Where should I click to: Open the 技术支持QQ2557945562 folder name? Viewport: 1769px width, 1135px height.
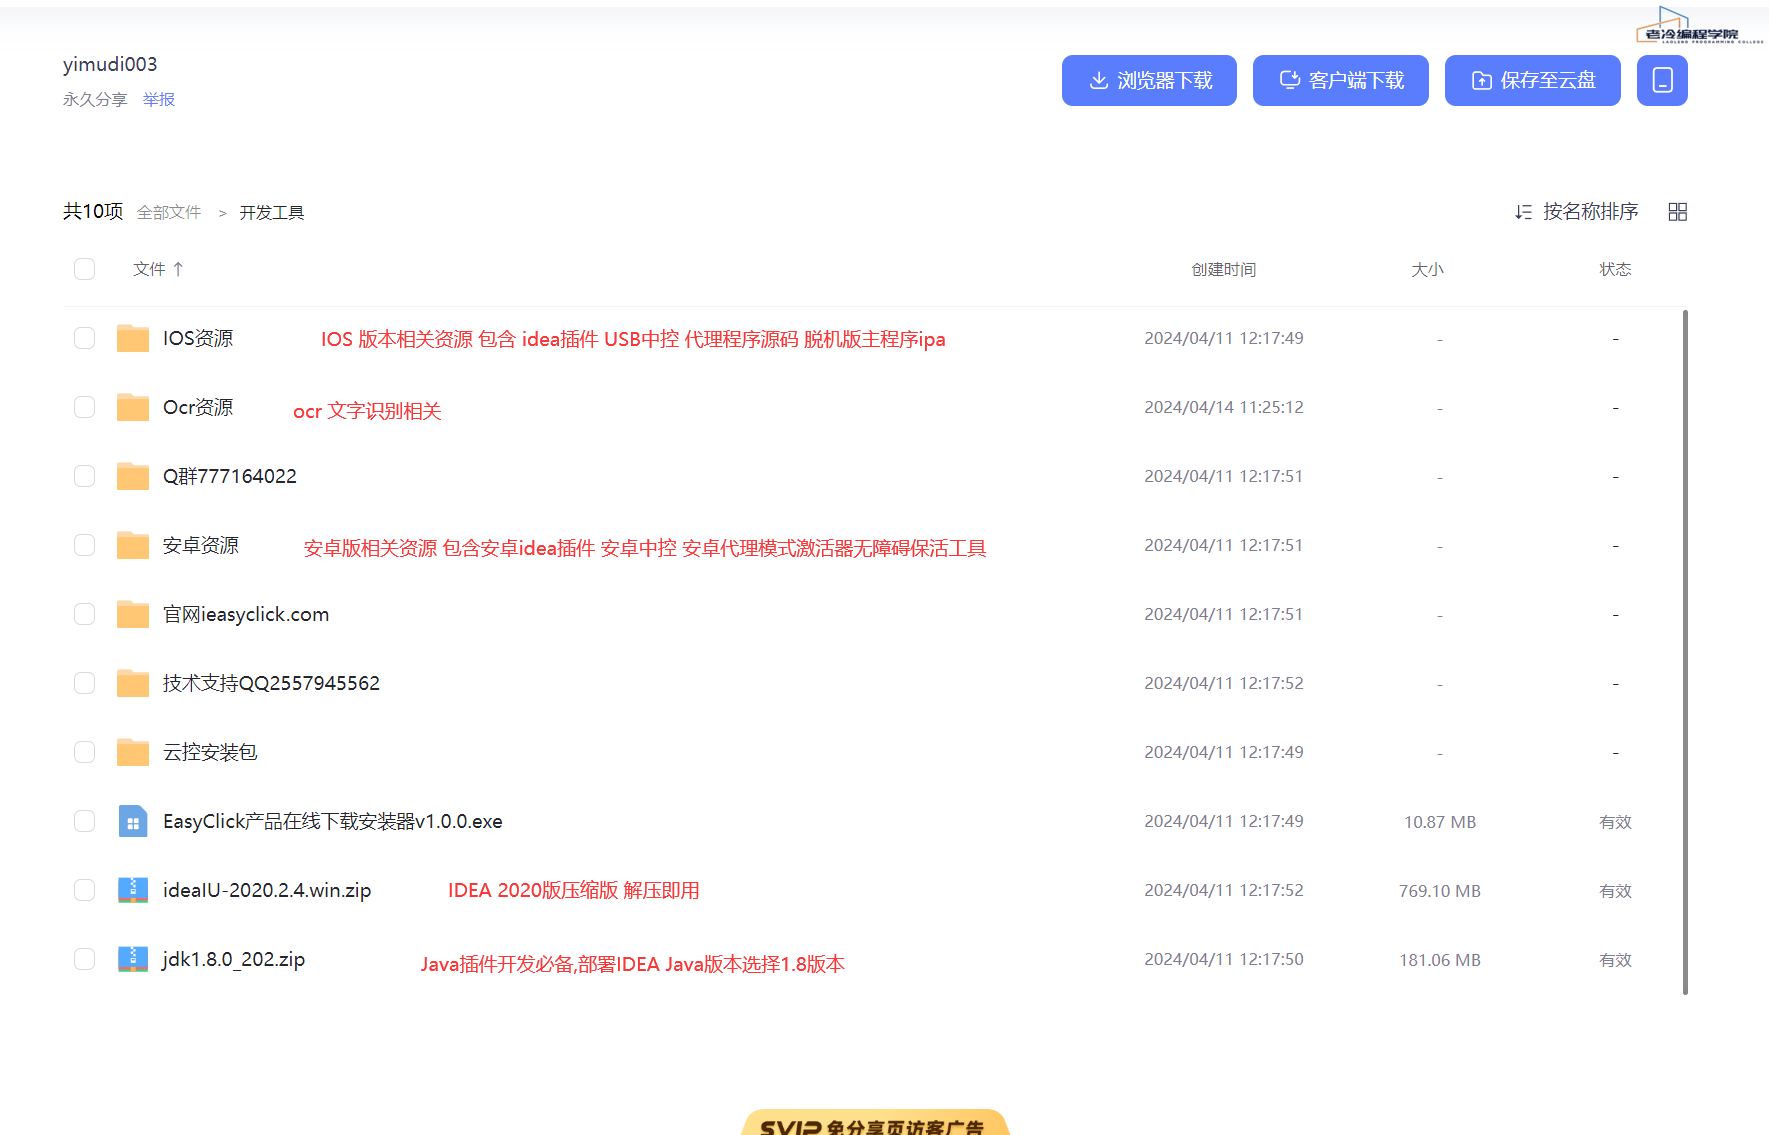[x=271, y=683]
